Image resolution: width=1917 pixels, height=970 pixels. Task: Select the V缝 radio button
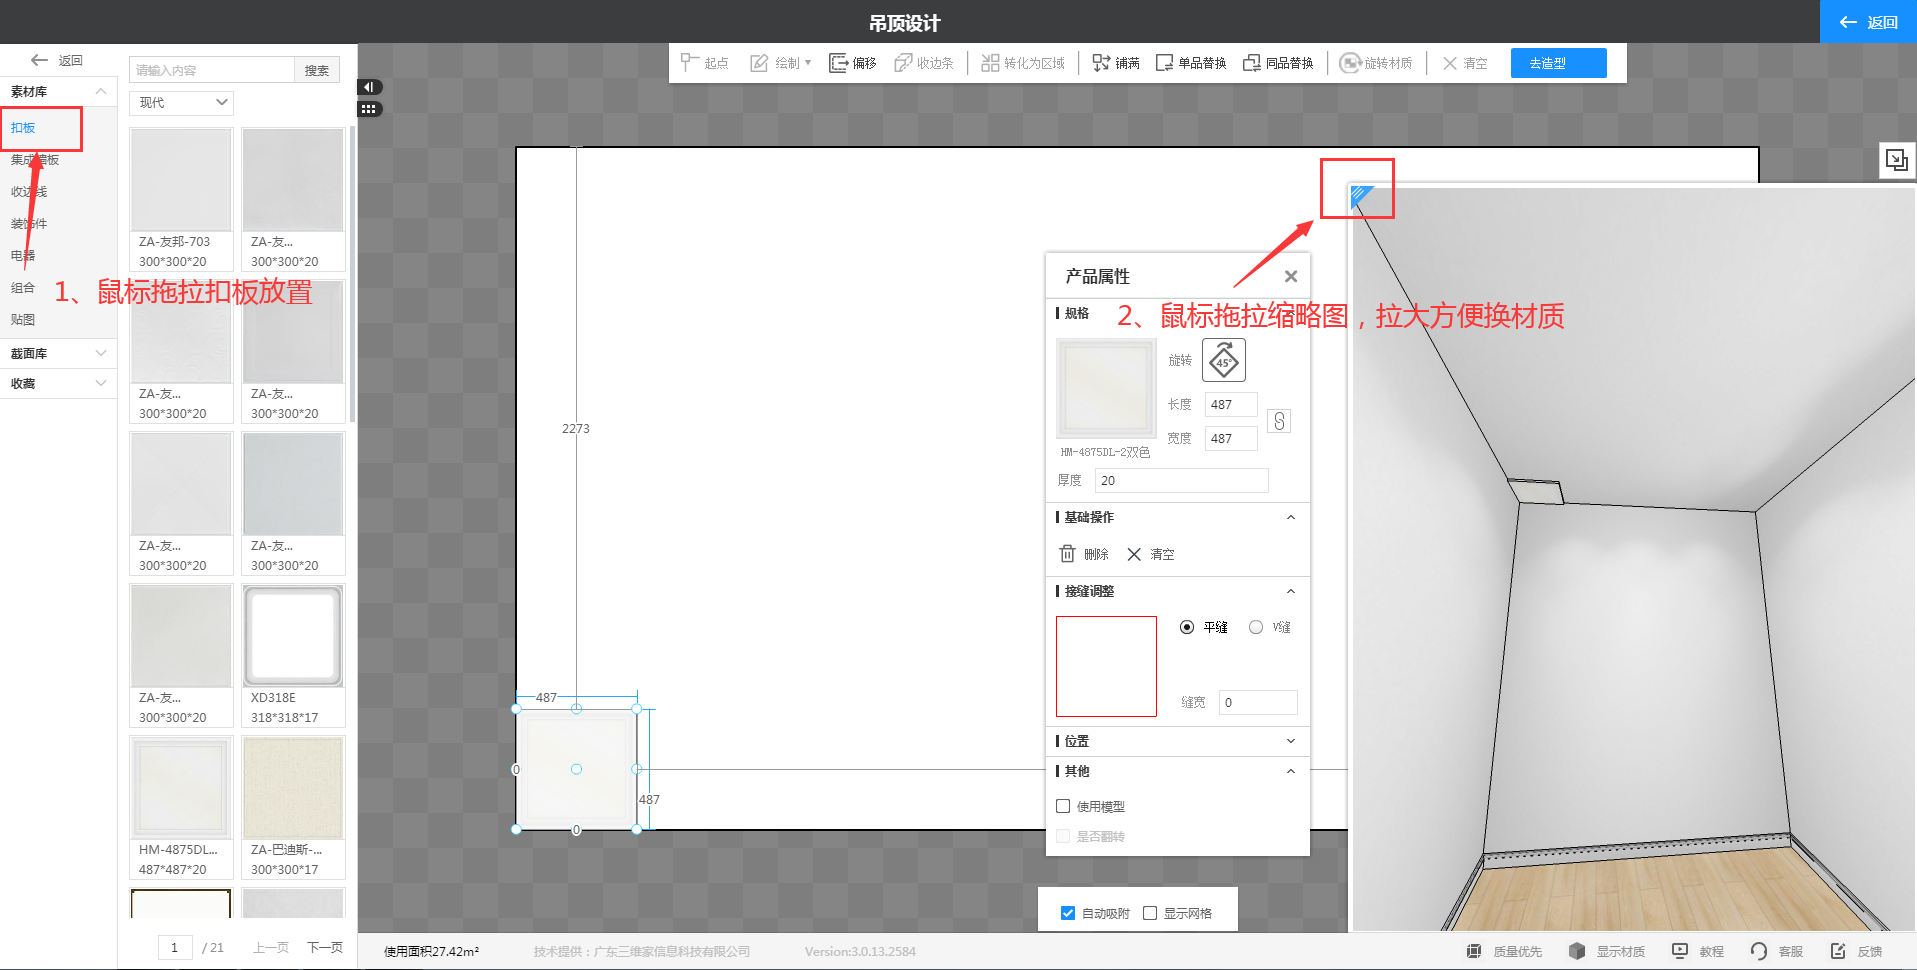coord(1256,628)
